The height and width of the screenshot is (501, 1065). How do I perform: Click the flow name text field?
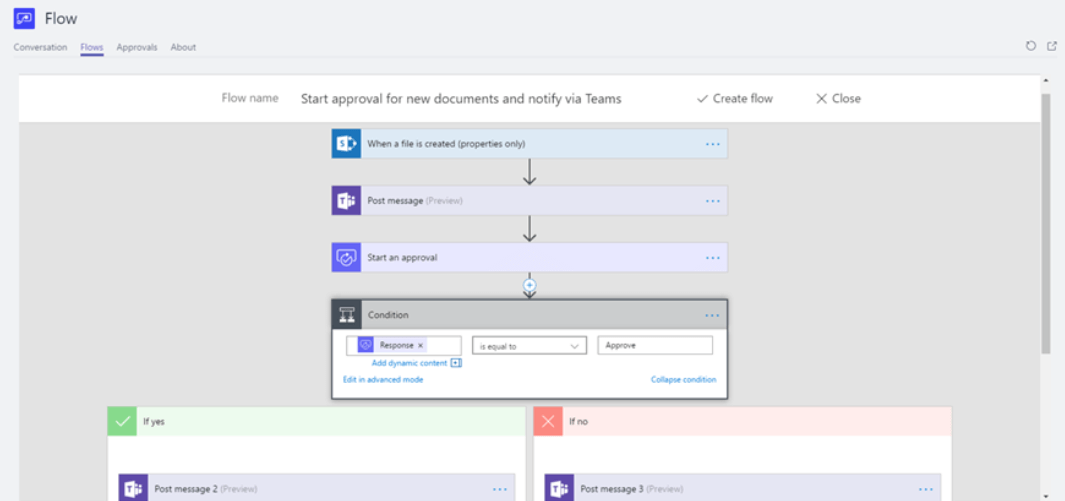coord(461,99)
